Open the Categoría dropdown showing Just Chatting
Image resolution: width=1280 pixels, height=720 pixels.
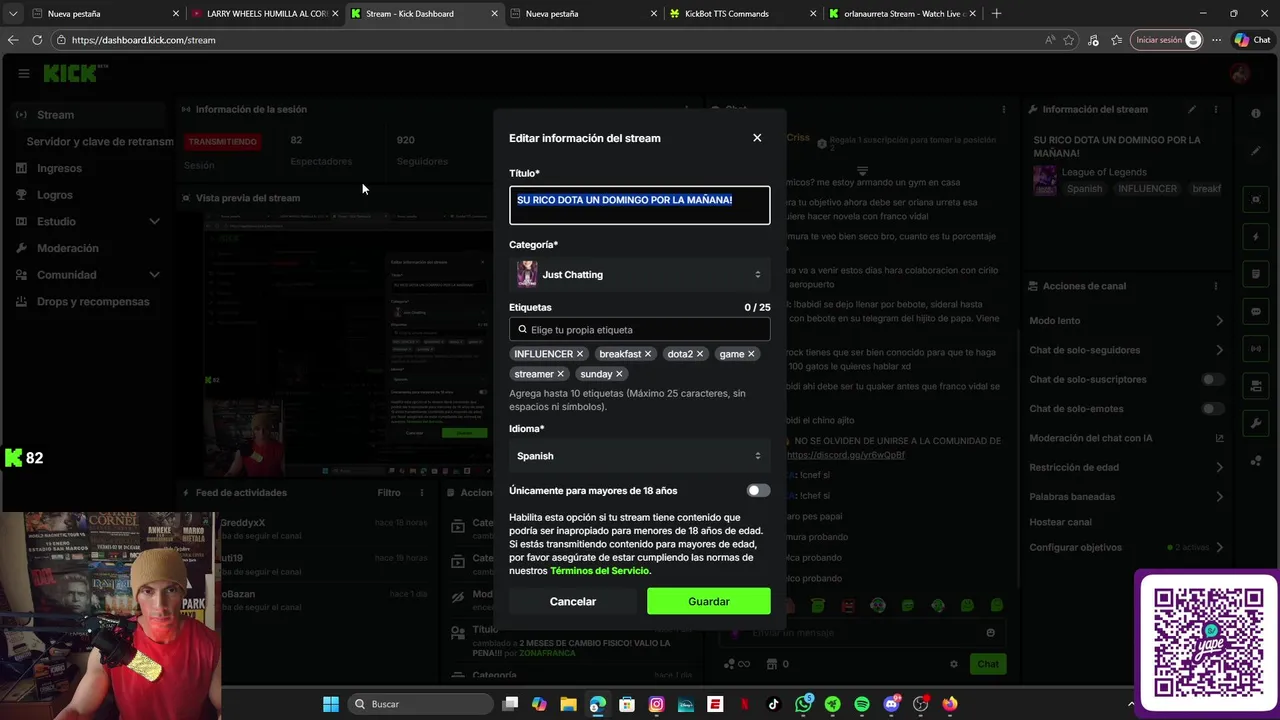(x=640, y=274)
